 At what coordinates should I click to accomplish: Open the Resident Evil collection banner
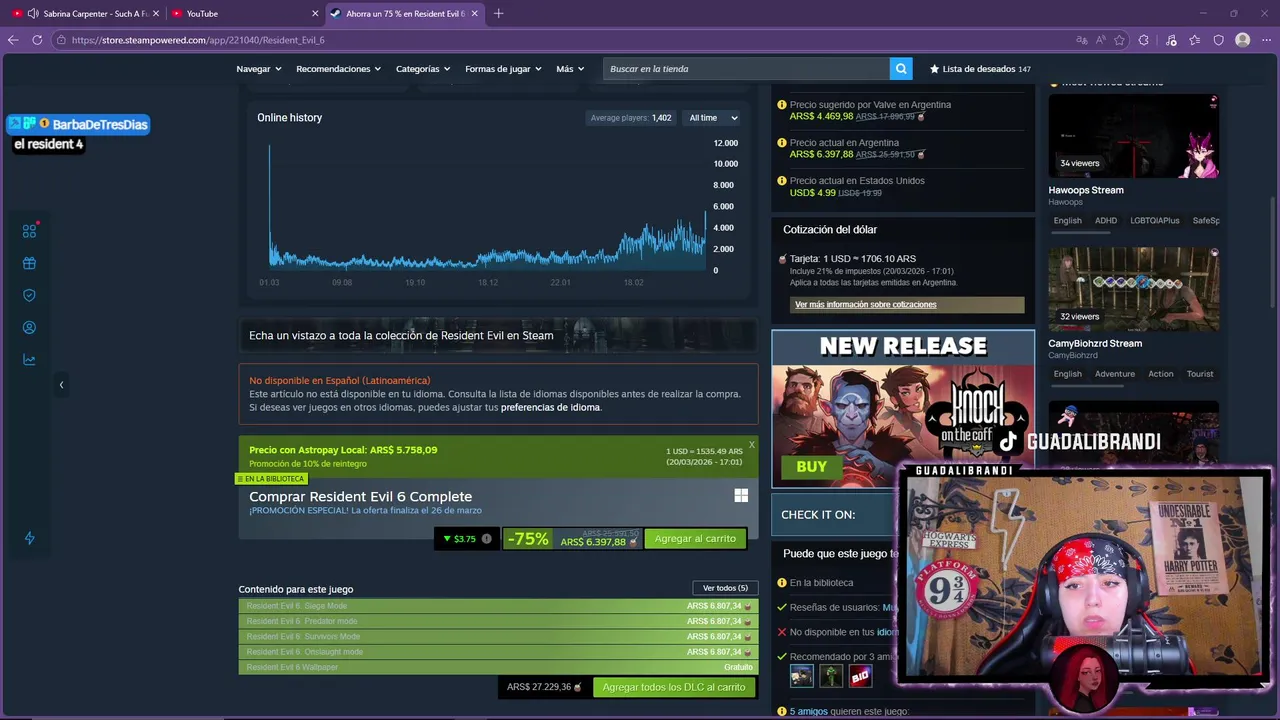pyautogui.click(x=498, y=336)
